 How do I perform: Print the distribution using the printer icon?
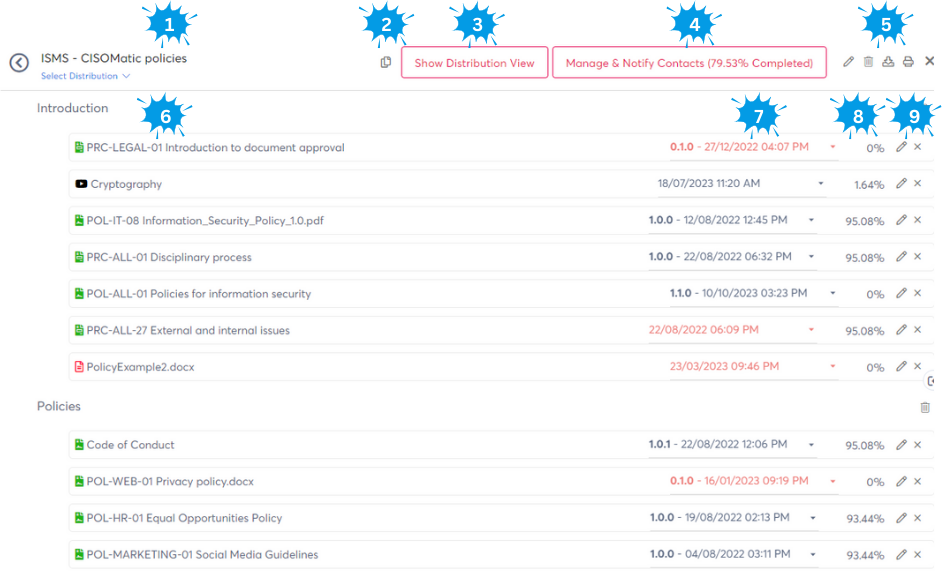[908, 61]
